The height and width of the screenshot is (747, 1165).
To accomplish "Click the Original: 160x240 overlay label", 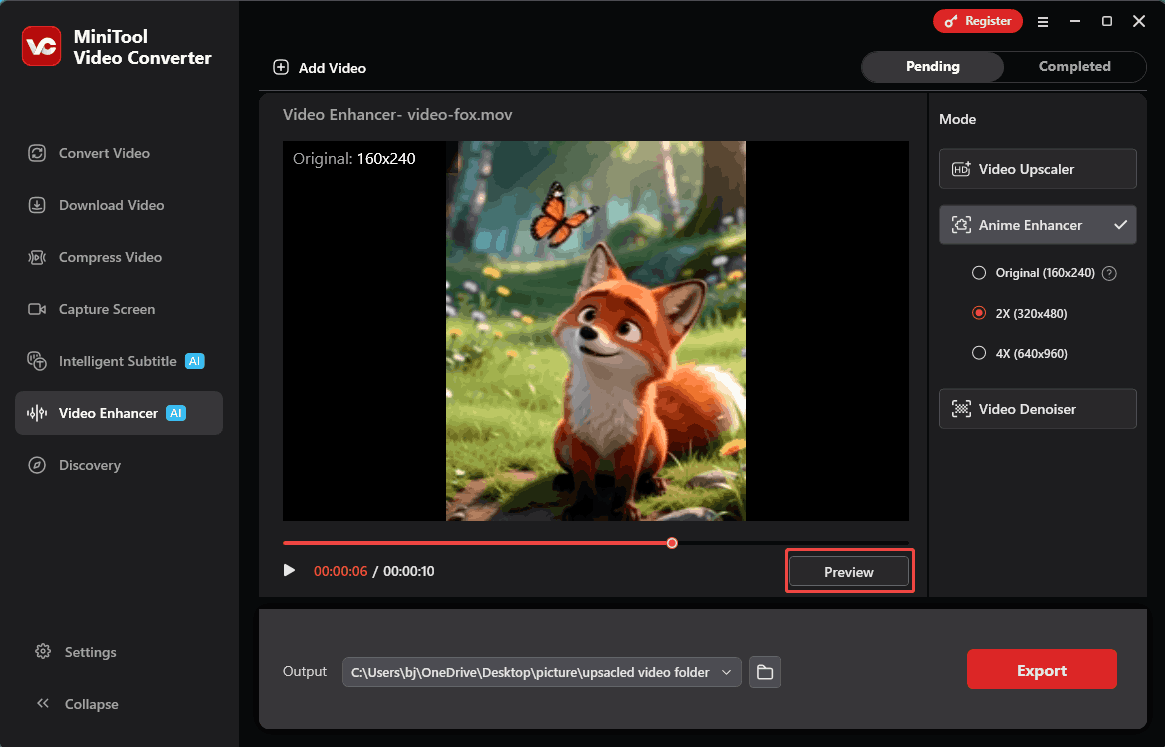I will click(354, 158).
